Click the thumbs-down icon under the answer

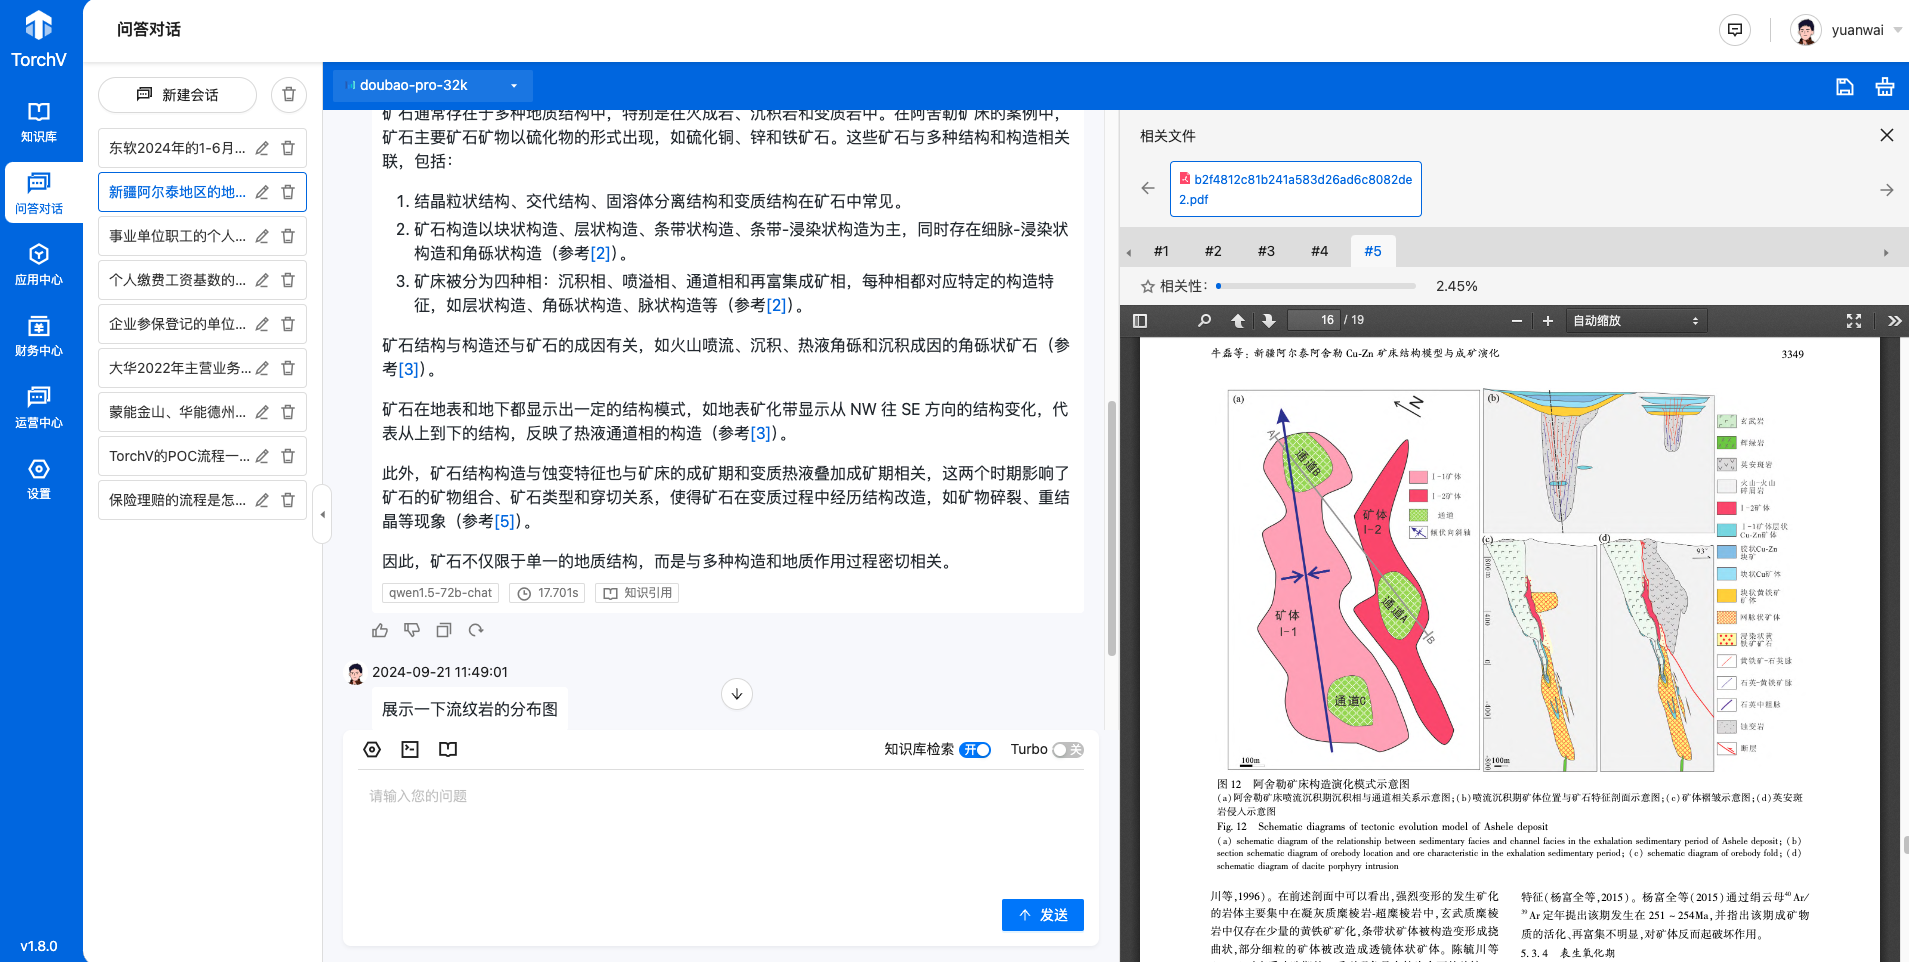tap(412, 630)
